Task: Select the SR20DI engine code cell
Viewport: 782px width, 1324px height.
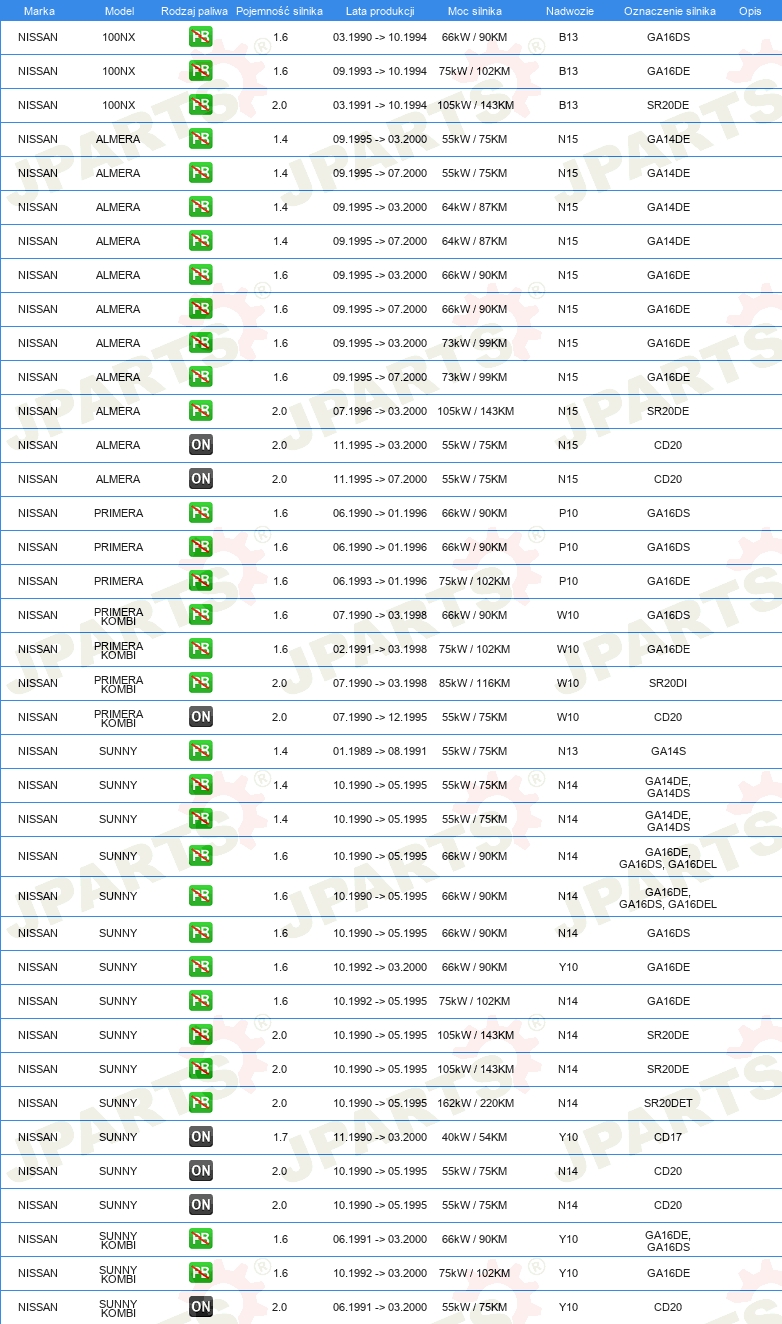Action: click(x=668, y=683)
